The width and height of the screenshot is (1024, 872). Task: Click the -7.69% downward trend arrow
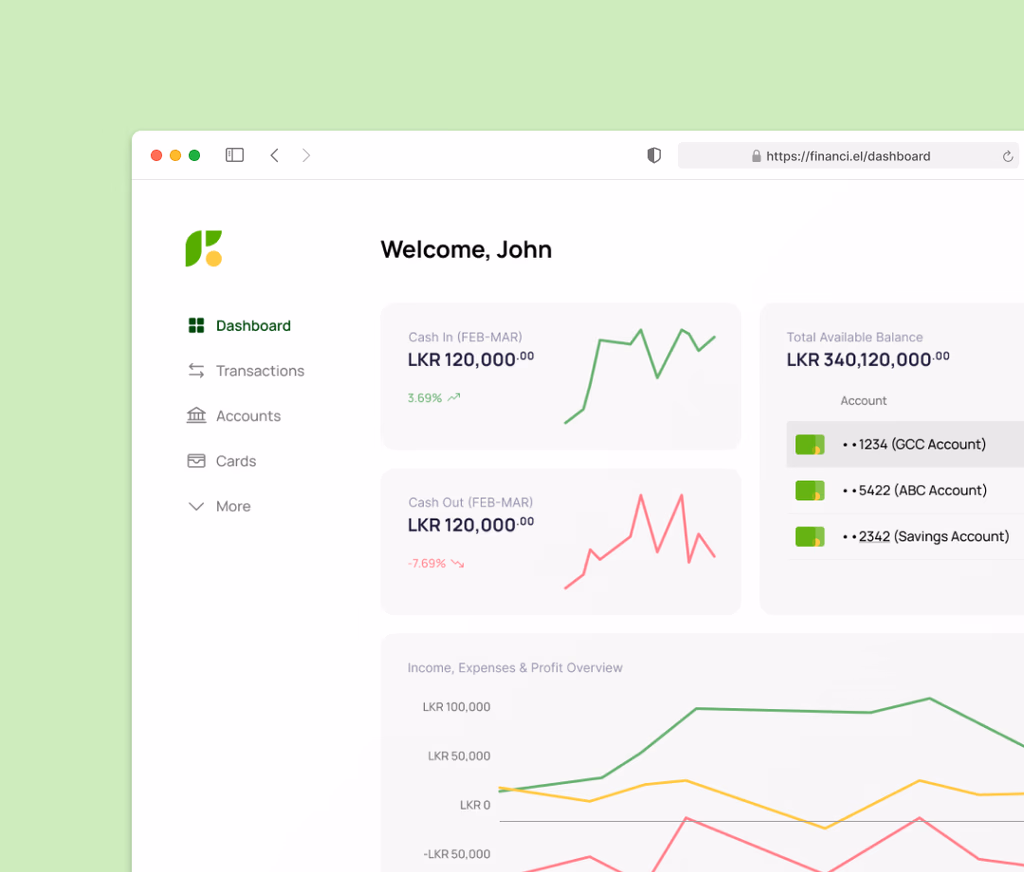(x=457, y=563)
